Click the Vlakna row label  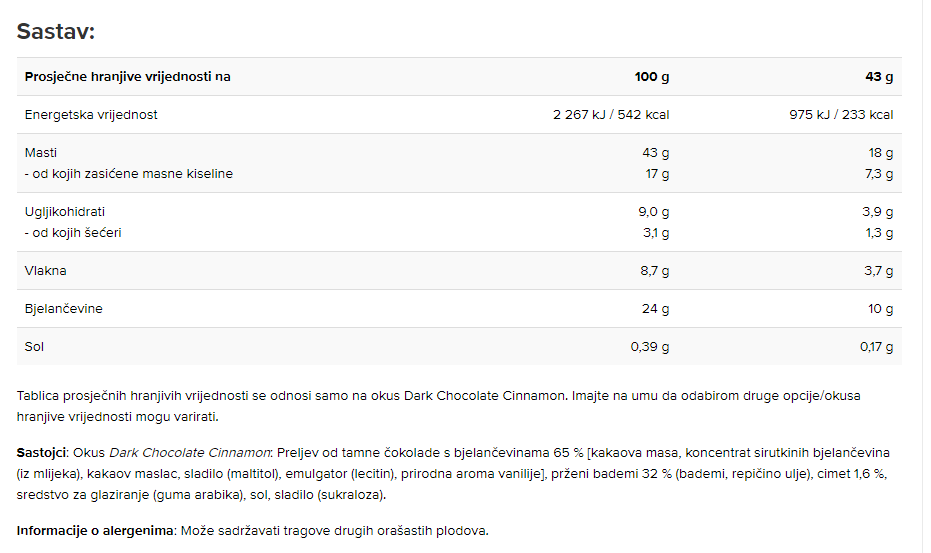pyautogui.click(x=45, y=271)
